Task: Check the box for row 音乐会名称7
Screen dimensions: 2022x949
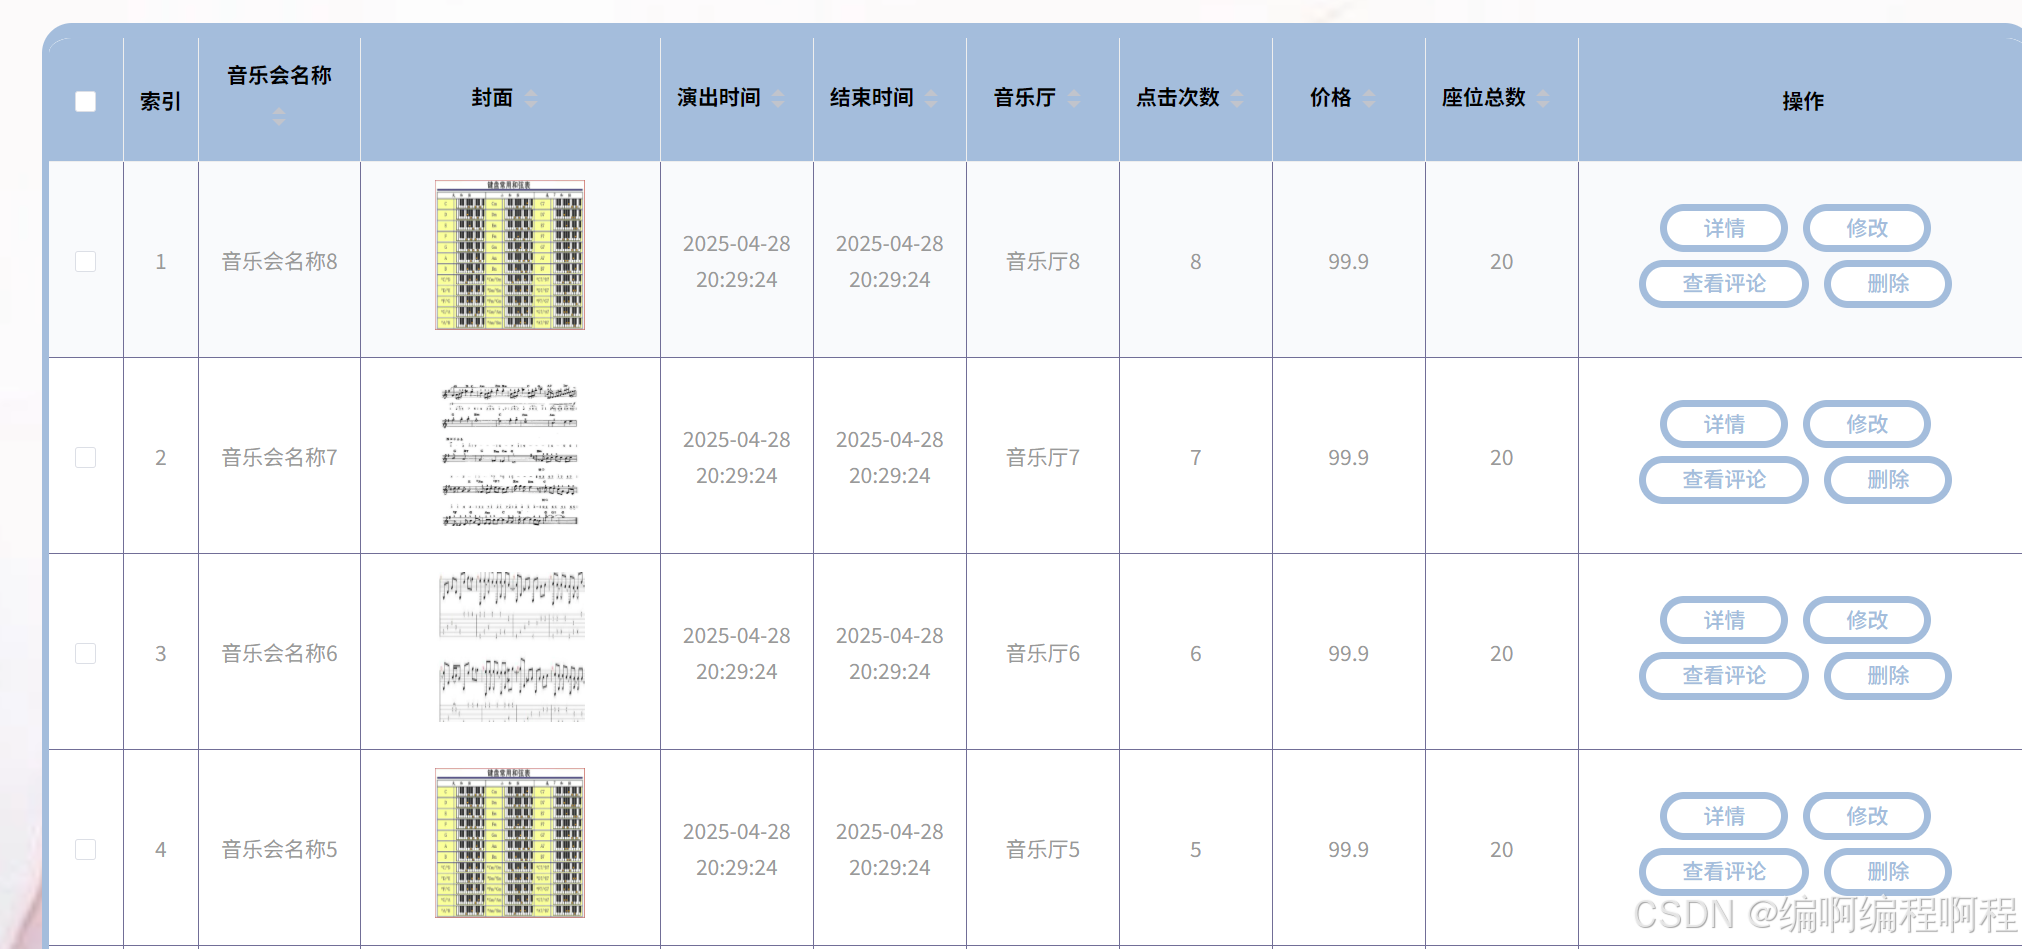Action: [86, 457]
